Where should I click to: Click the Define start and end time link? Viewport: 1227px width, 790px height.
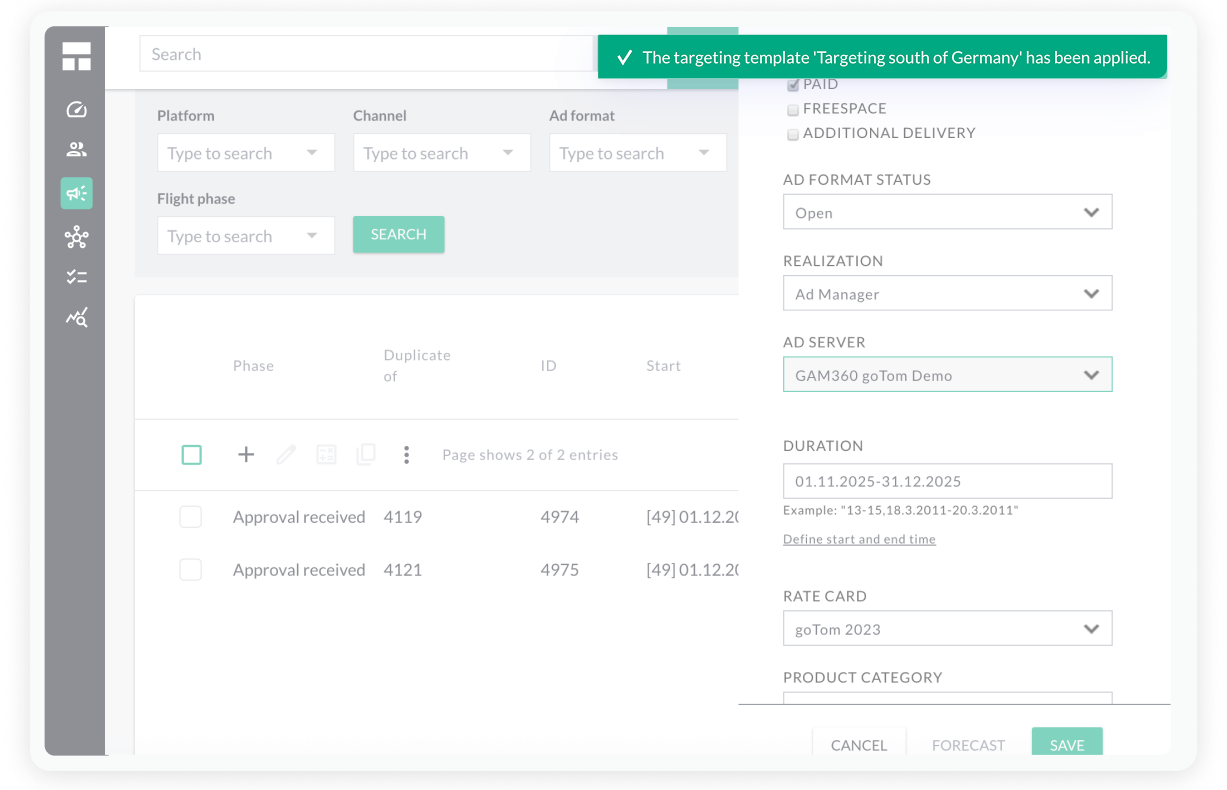pos(859,539)
